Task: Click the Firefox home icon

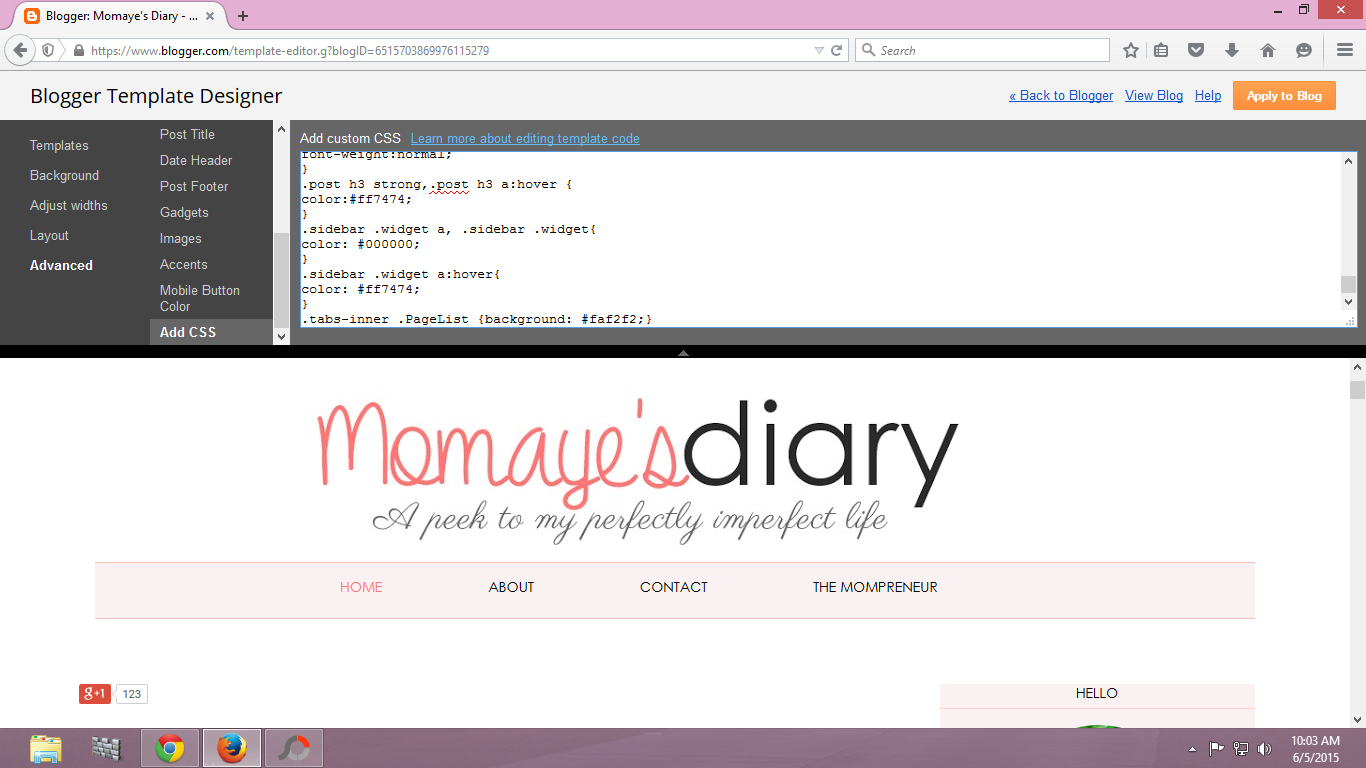Action: [1268, 49]
